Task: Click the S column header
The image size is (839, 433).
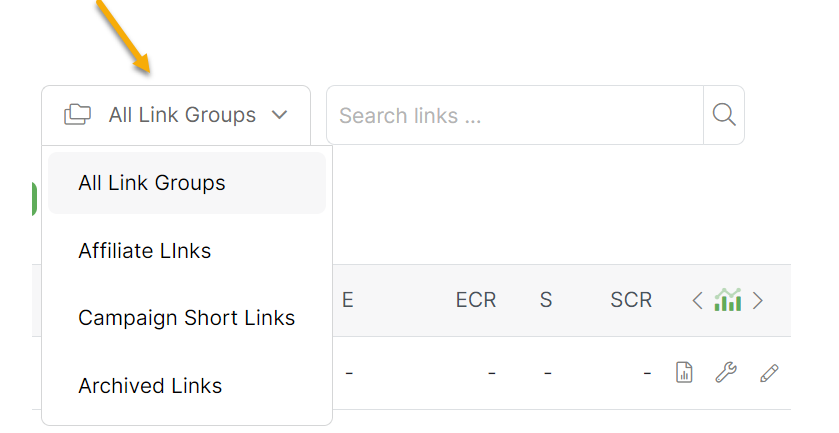Action: 546,300
